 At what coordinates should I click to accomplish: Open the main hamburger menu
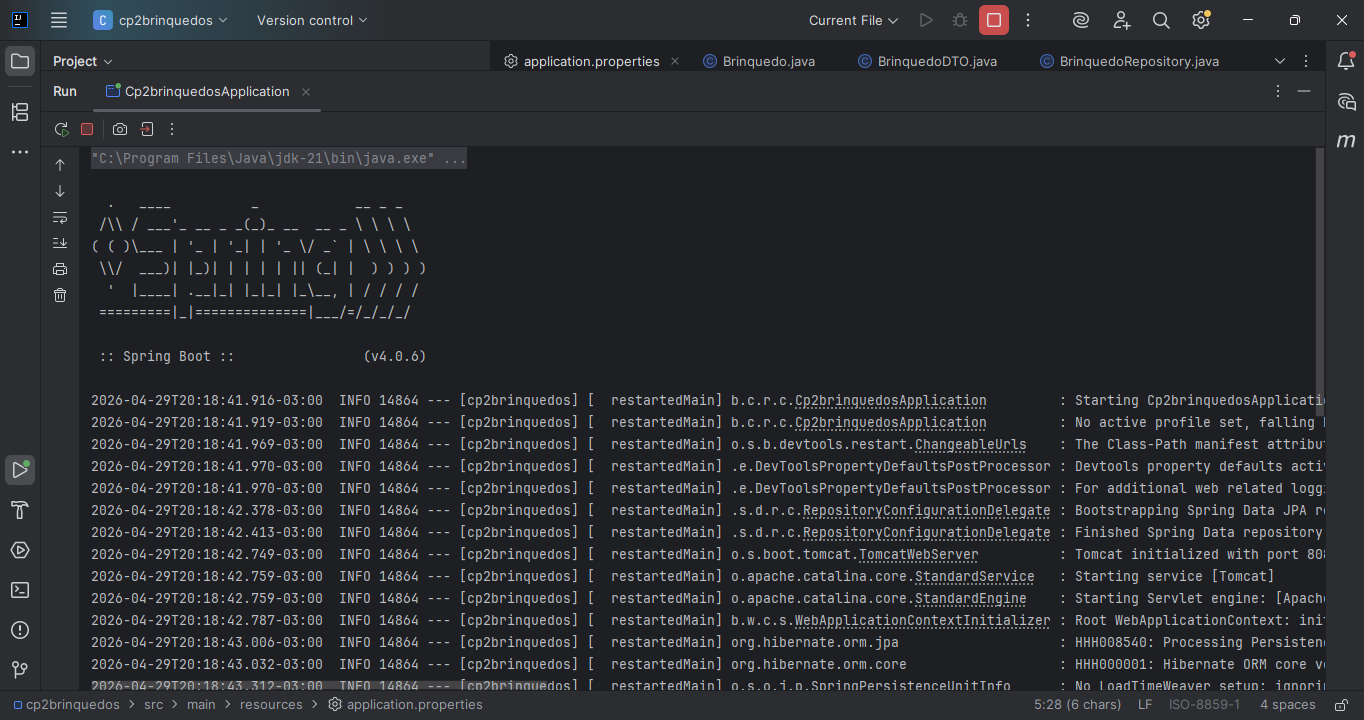[x=59, y=20]
